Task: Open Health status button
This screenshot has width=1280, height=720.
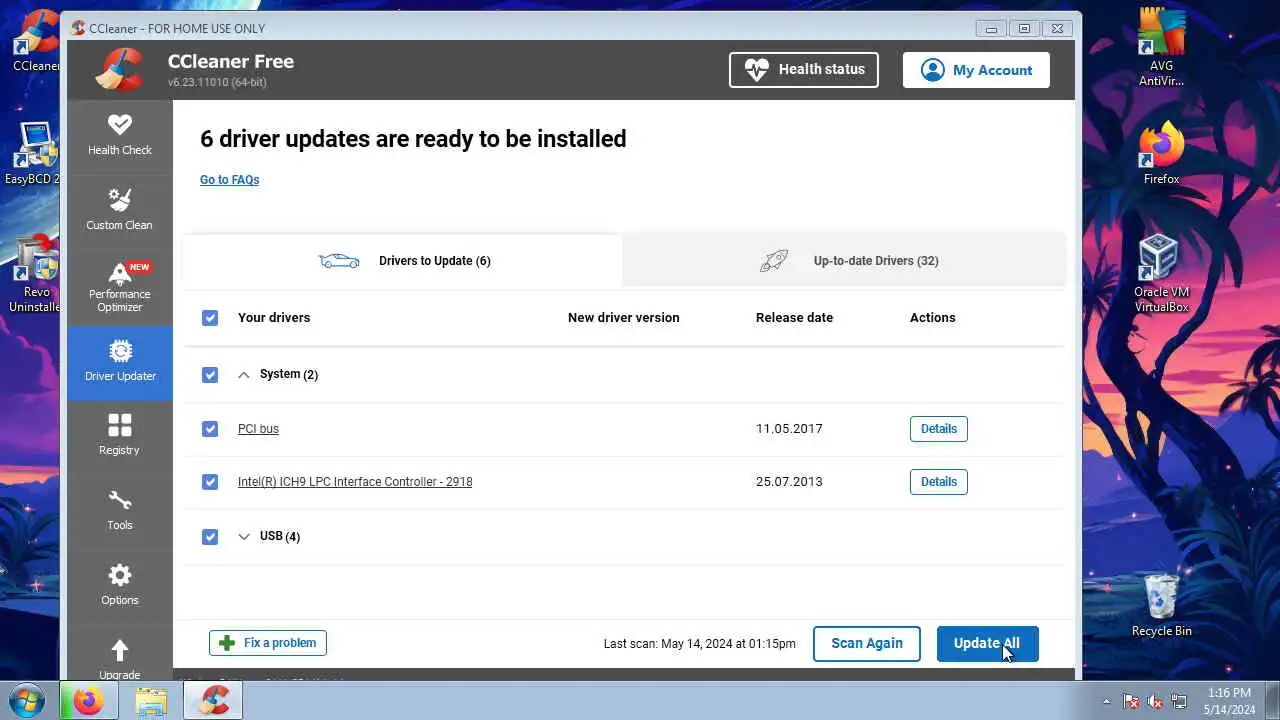Action: pos(804,70)
